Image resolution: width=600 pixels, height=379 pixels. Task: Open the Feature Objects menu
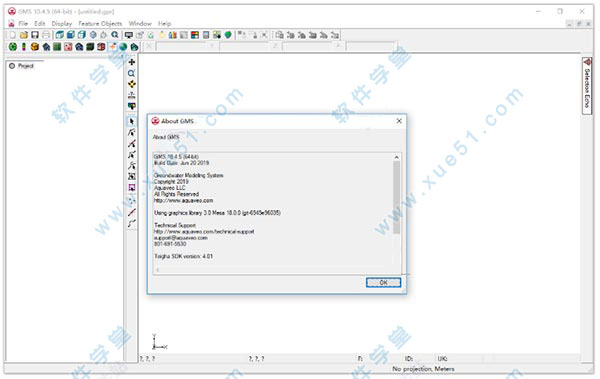(x=100, y=24)
